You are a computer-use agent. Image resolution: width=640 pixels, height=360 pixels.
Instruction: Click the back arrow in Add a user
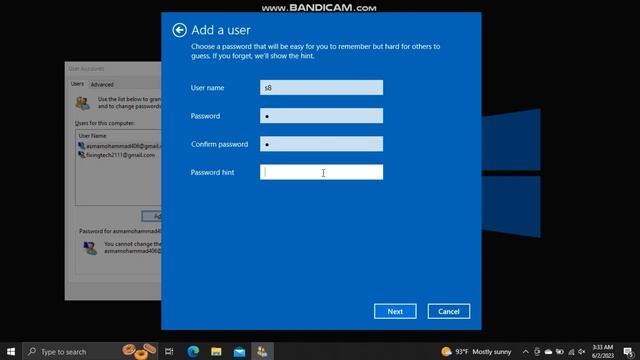pyautogui.click(x=180, y=30)
